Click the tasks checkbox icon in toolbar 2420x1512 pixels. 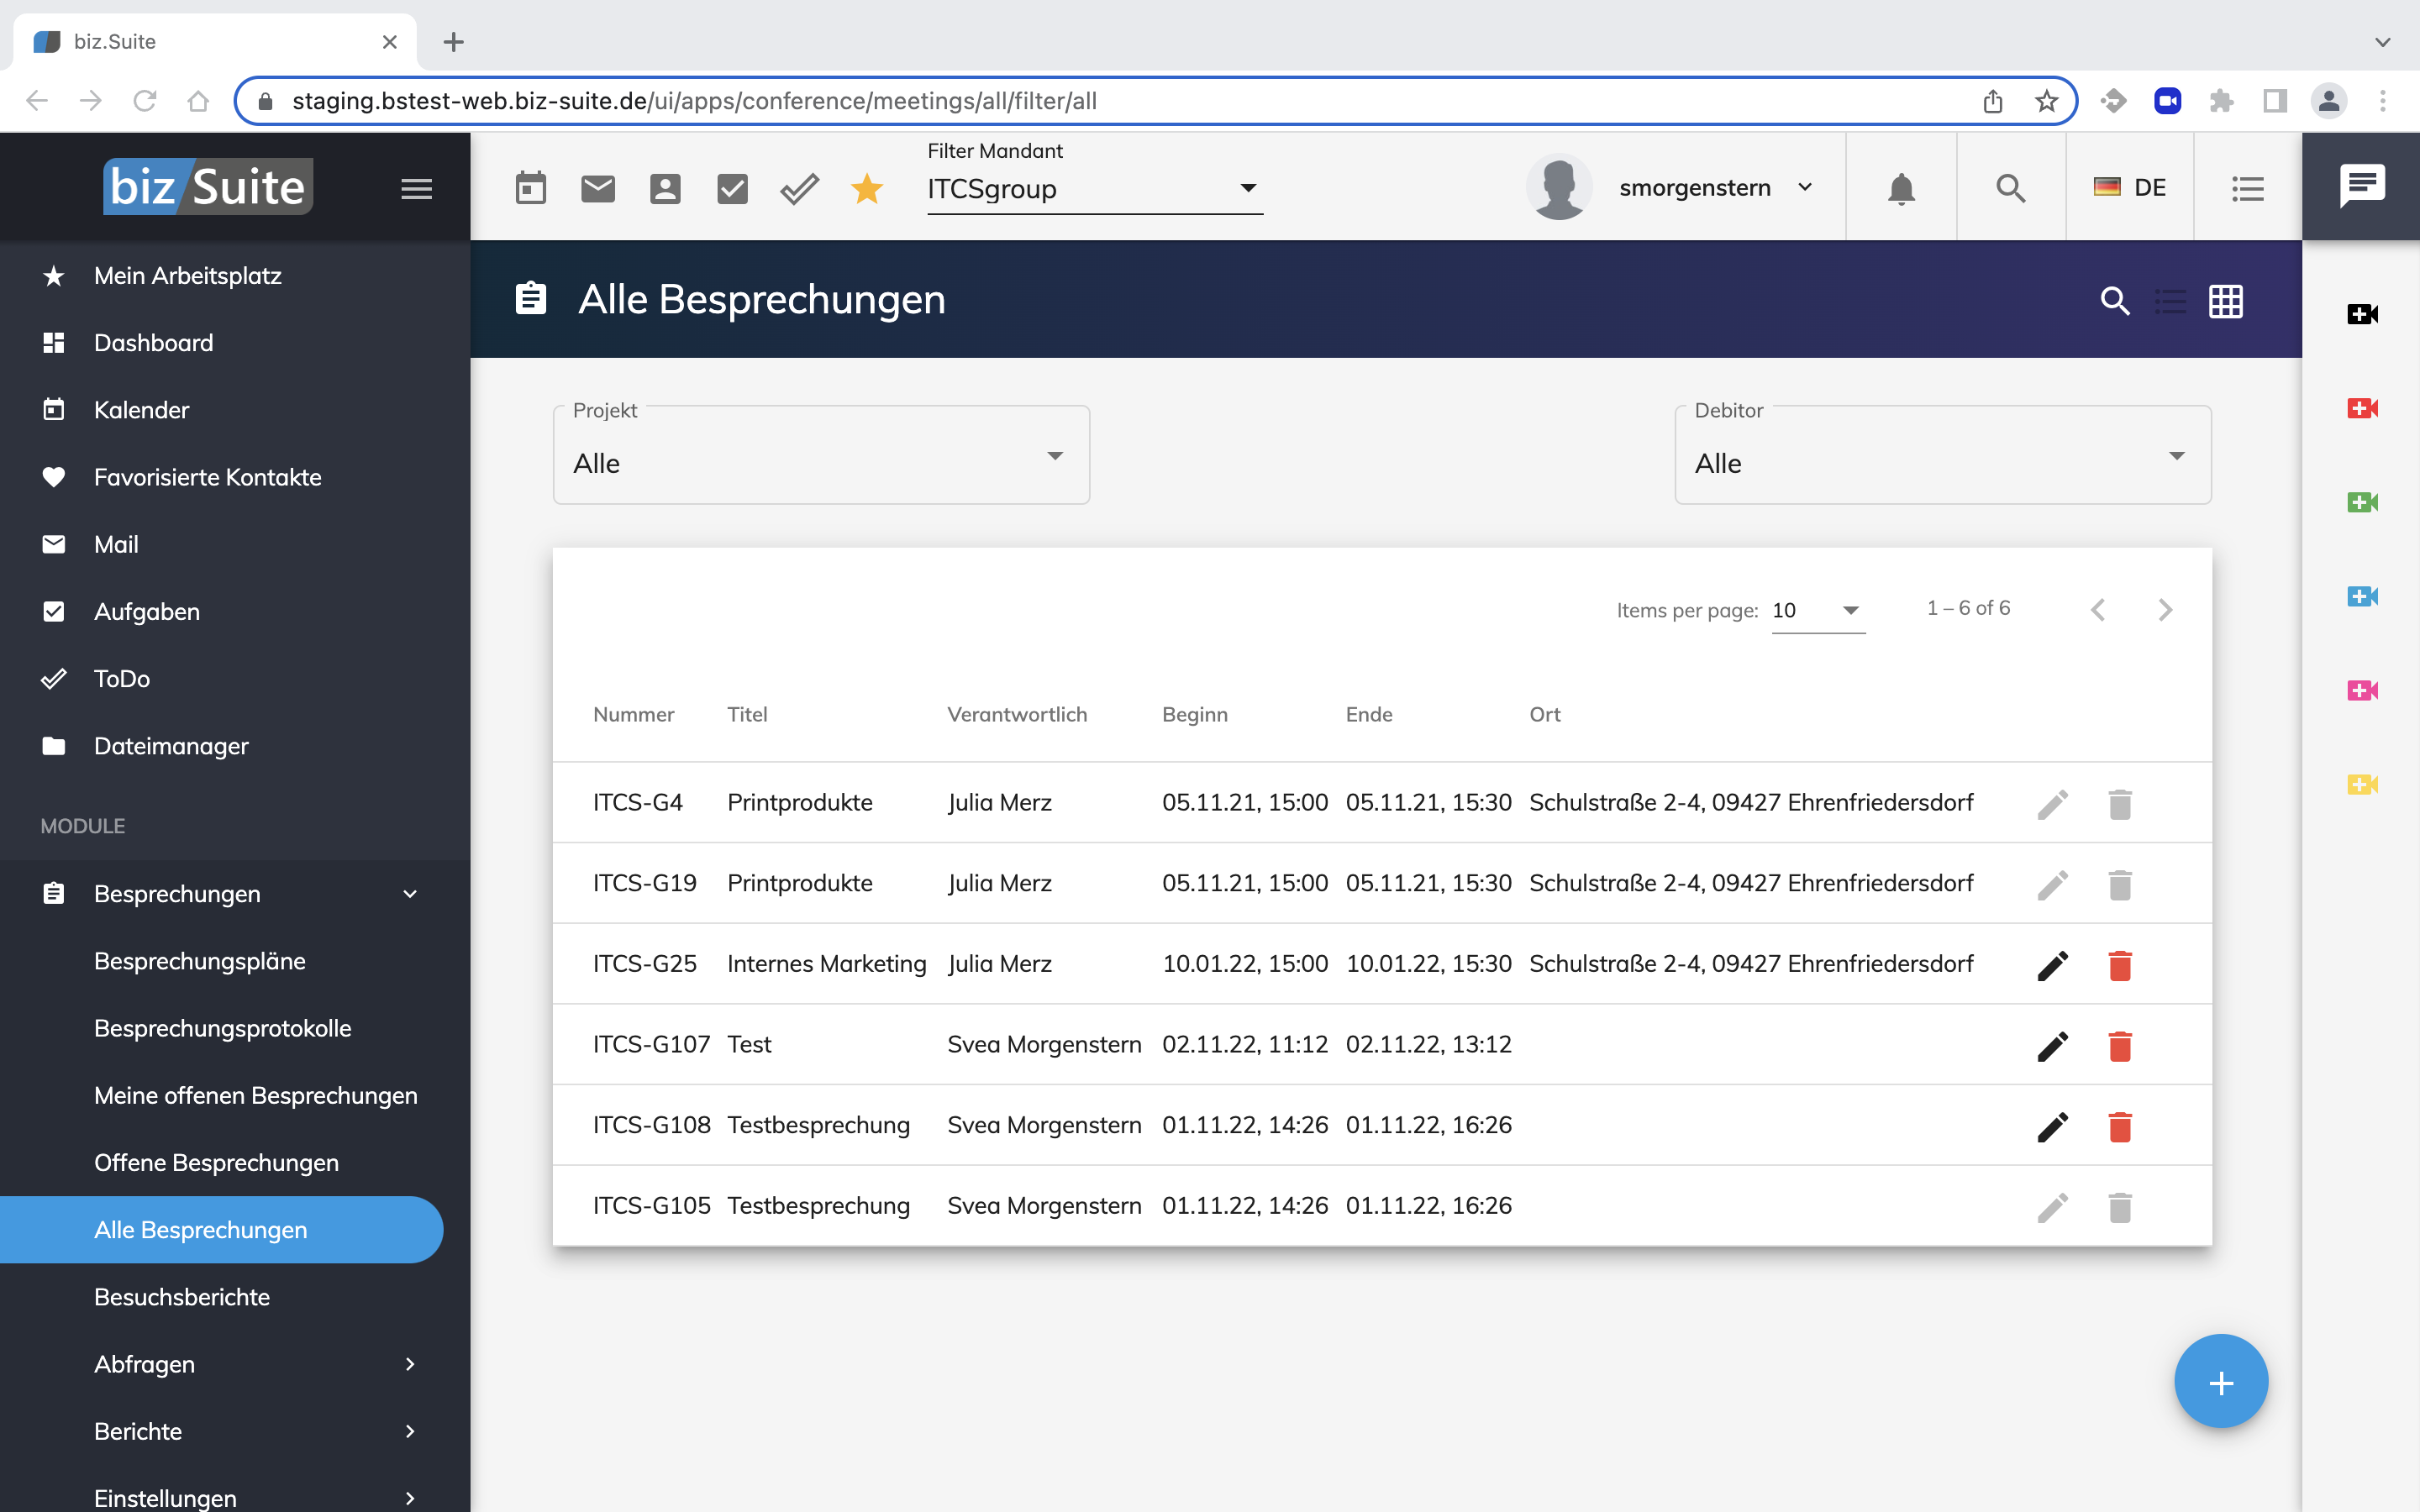732,188
